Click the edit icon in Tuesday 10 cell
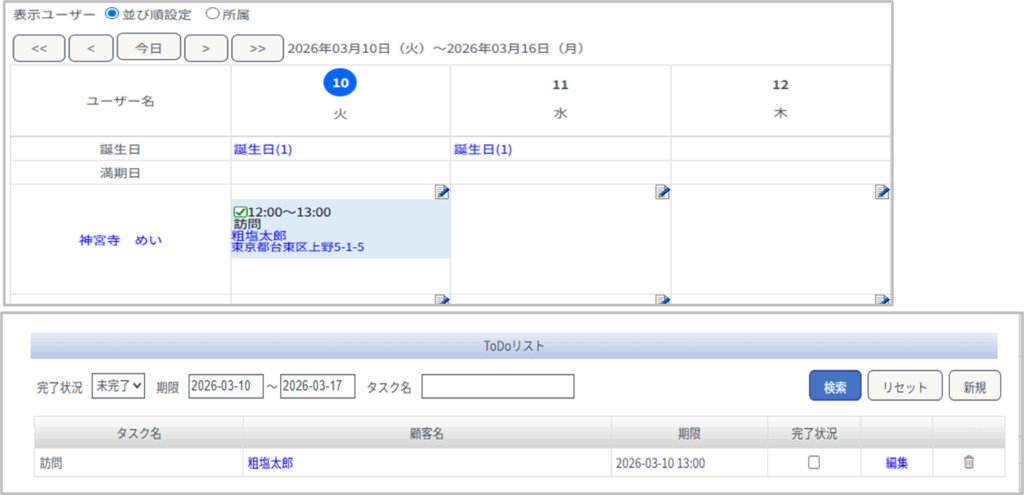The width and height of the screenshot is (1024, 495). click(442, 192)
